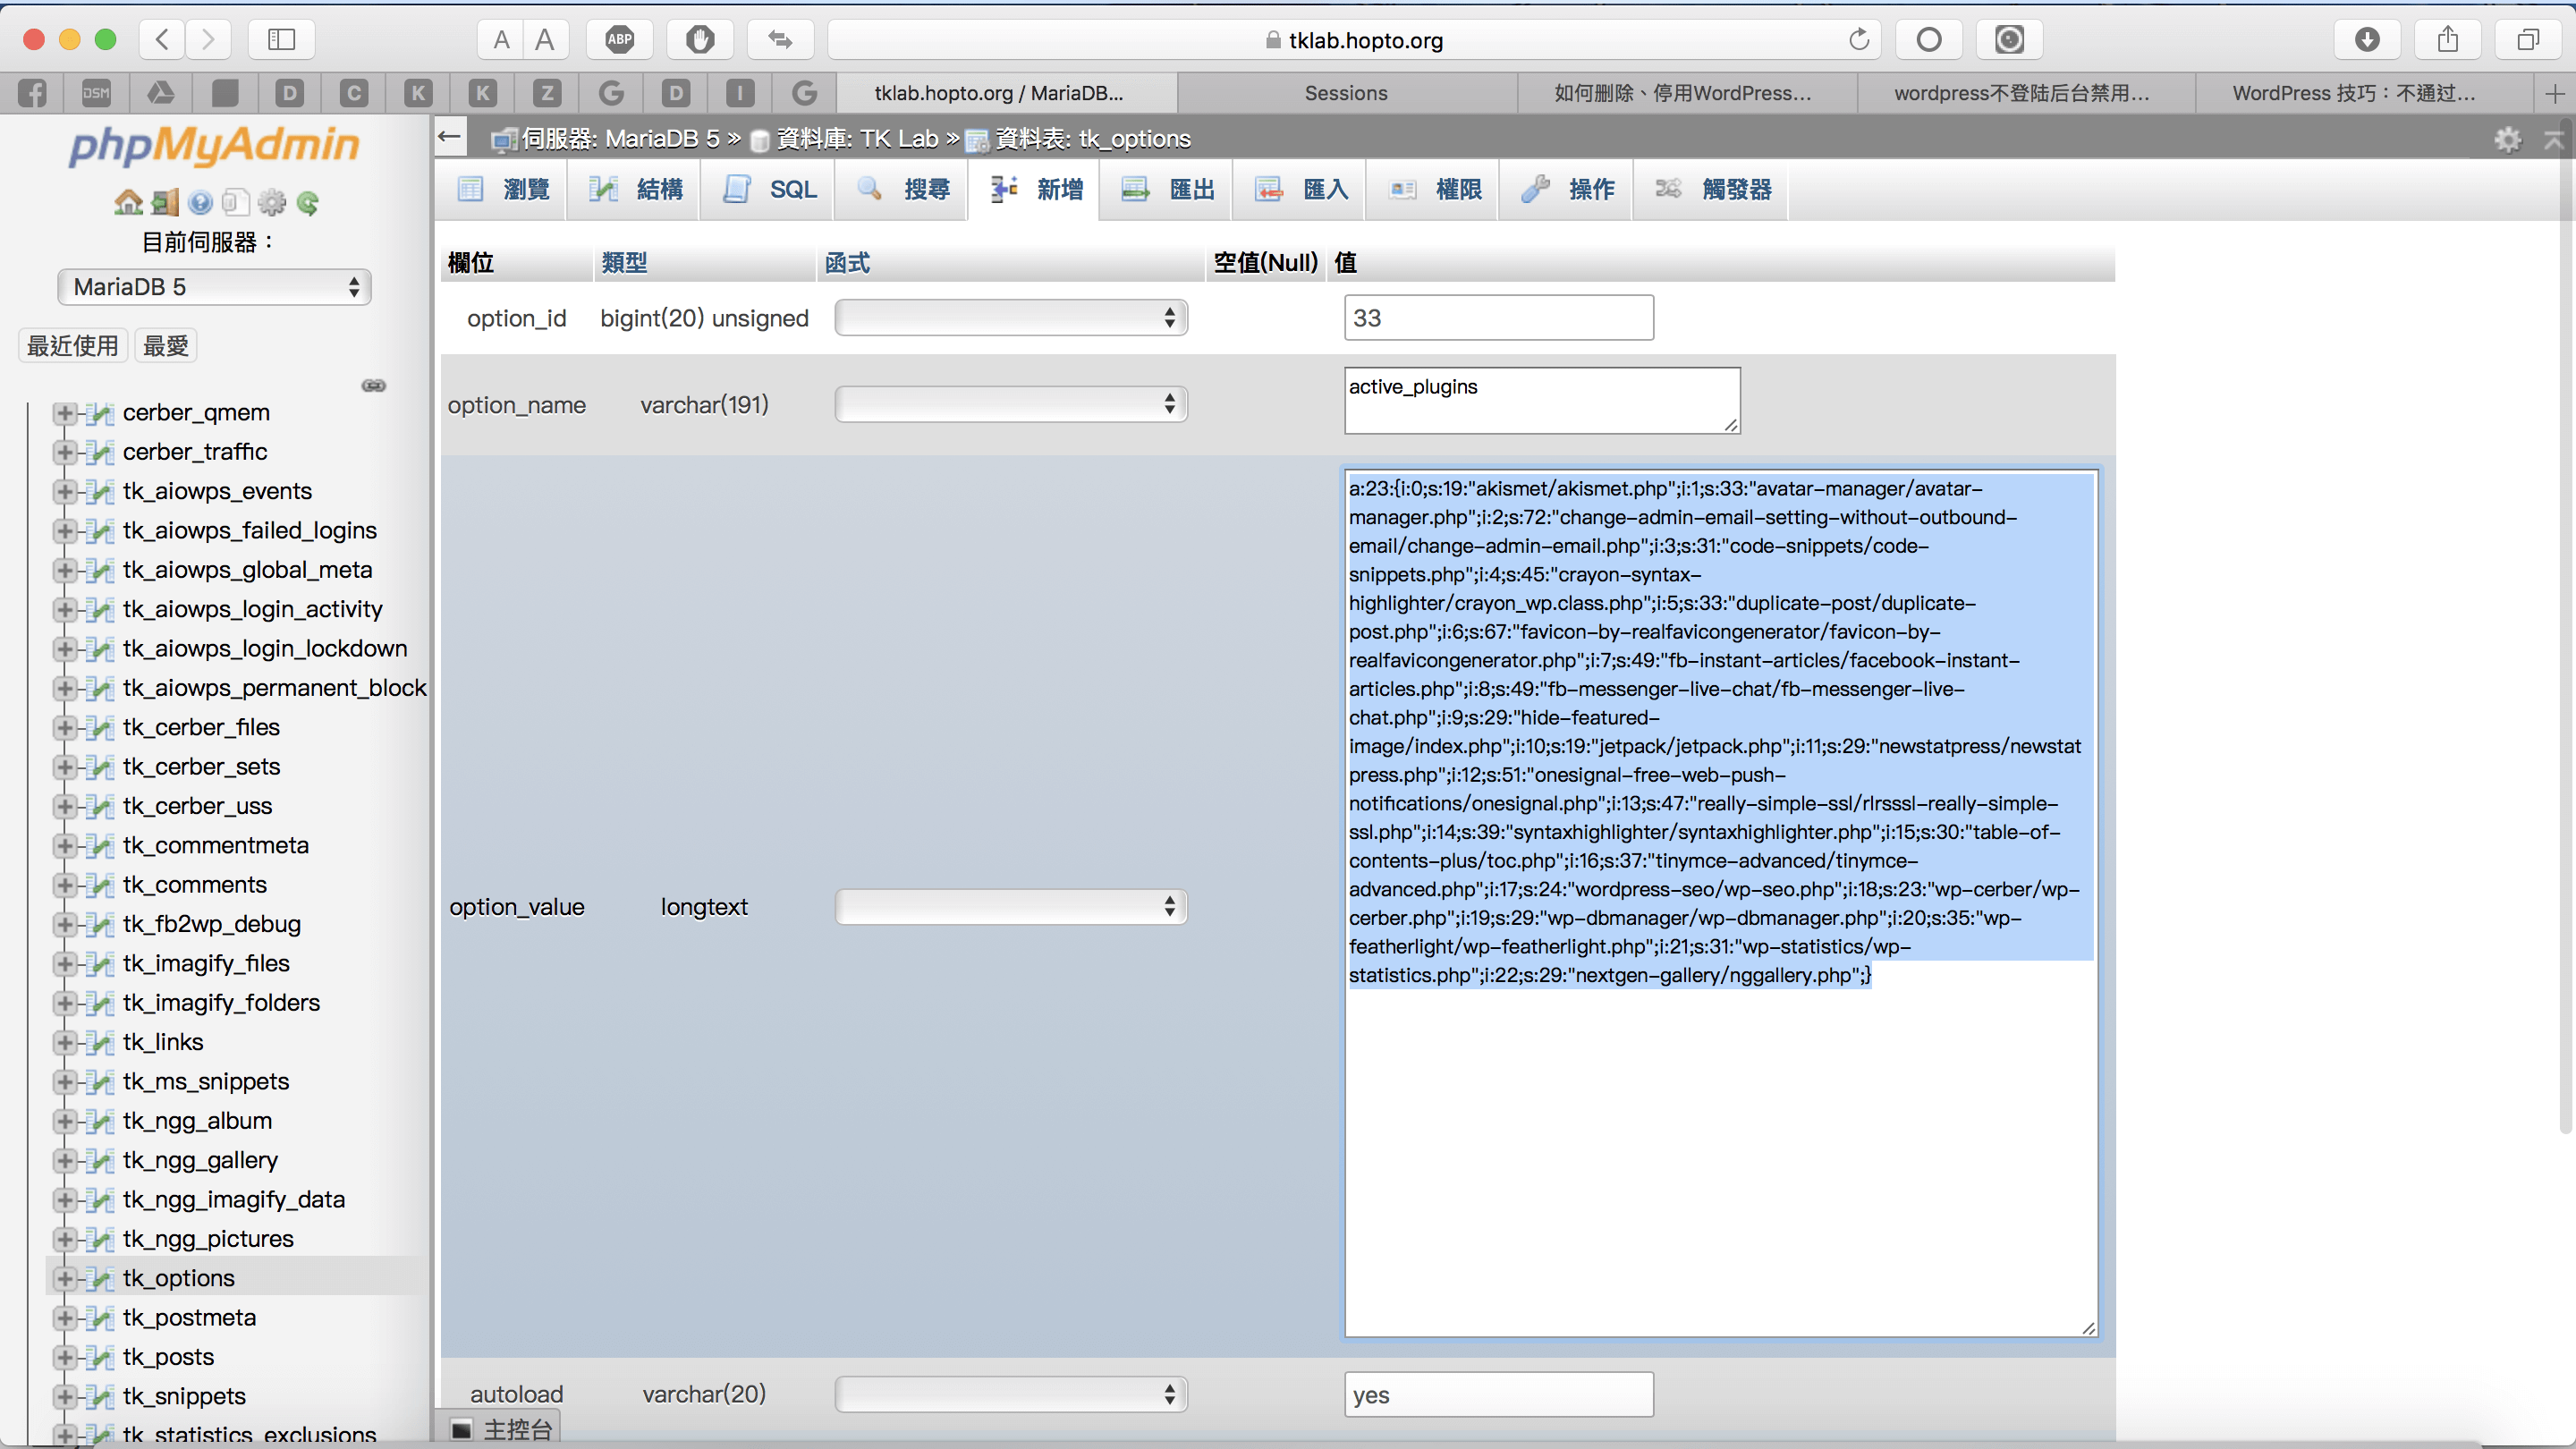The height and width of the screenshot is (1449, 2576).
Task: Open phpMyAdmin documentation help icon
Action: (x=200, y=203)
